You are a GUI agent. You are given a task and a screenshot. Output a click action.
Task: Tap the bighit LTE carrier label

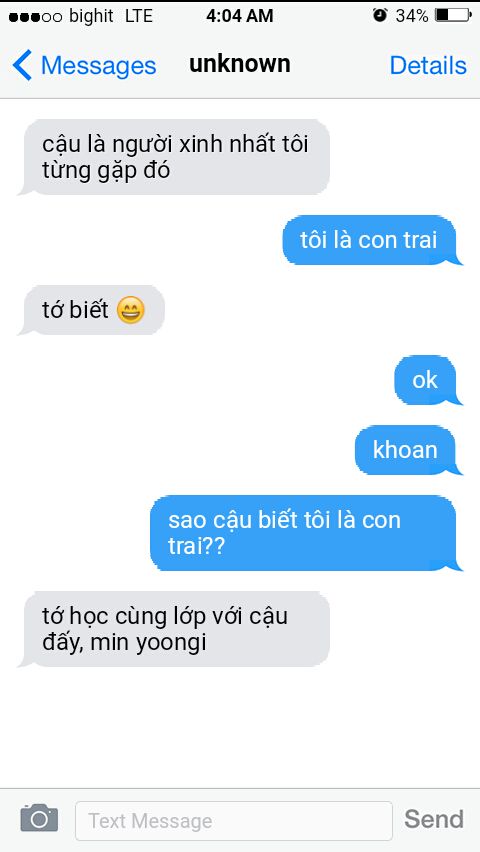(x=111, y=16)
